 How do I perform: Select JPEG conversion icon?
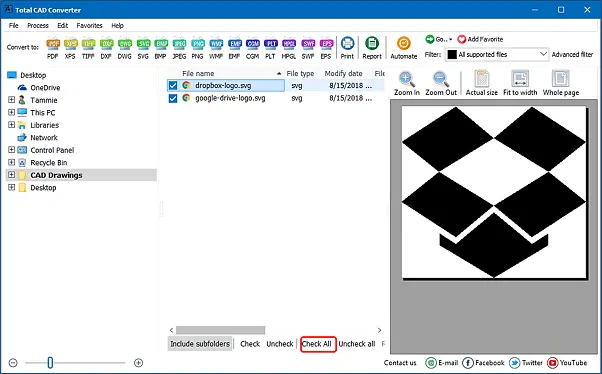[x=179, y=48]
